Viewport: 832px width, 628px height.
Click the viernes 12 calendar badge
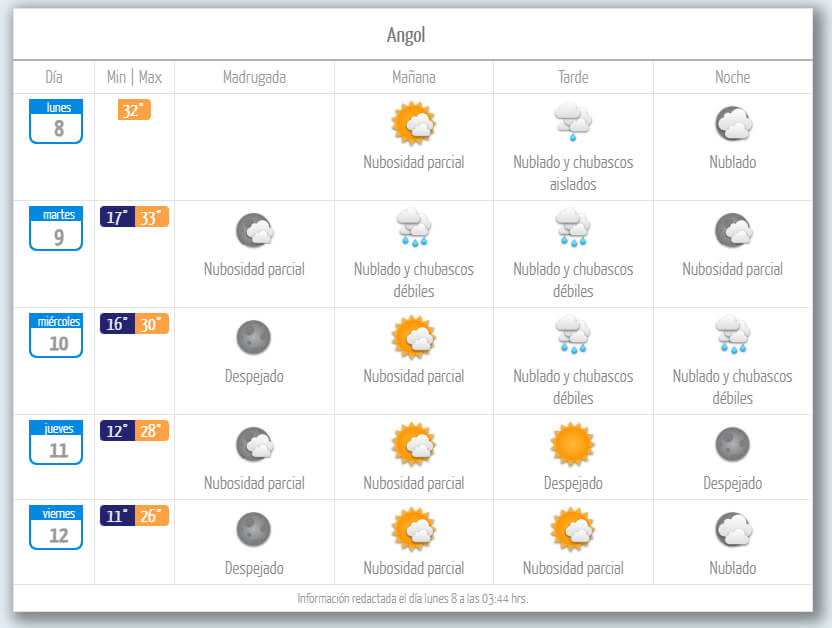[x=56, y=527]
